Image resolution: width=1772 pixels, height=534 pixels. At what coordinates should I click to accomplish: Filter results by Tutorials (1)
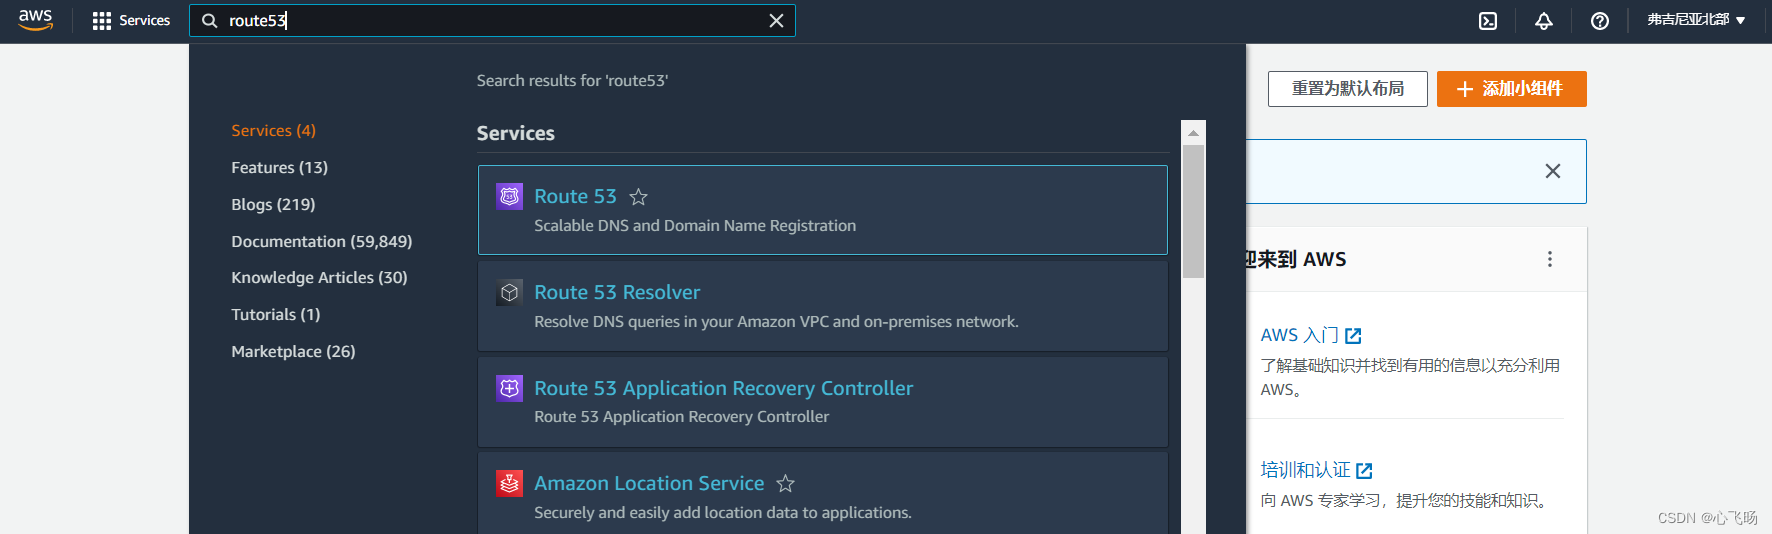coord(275,315)
